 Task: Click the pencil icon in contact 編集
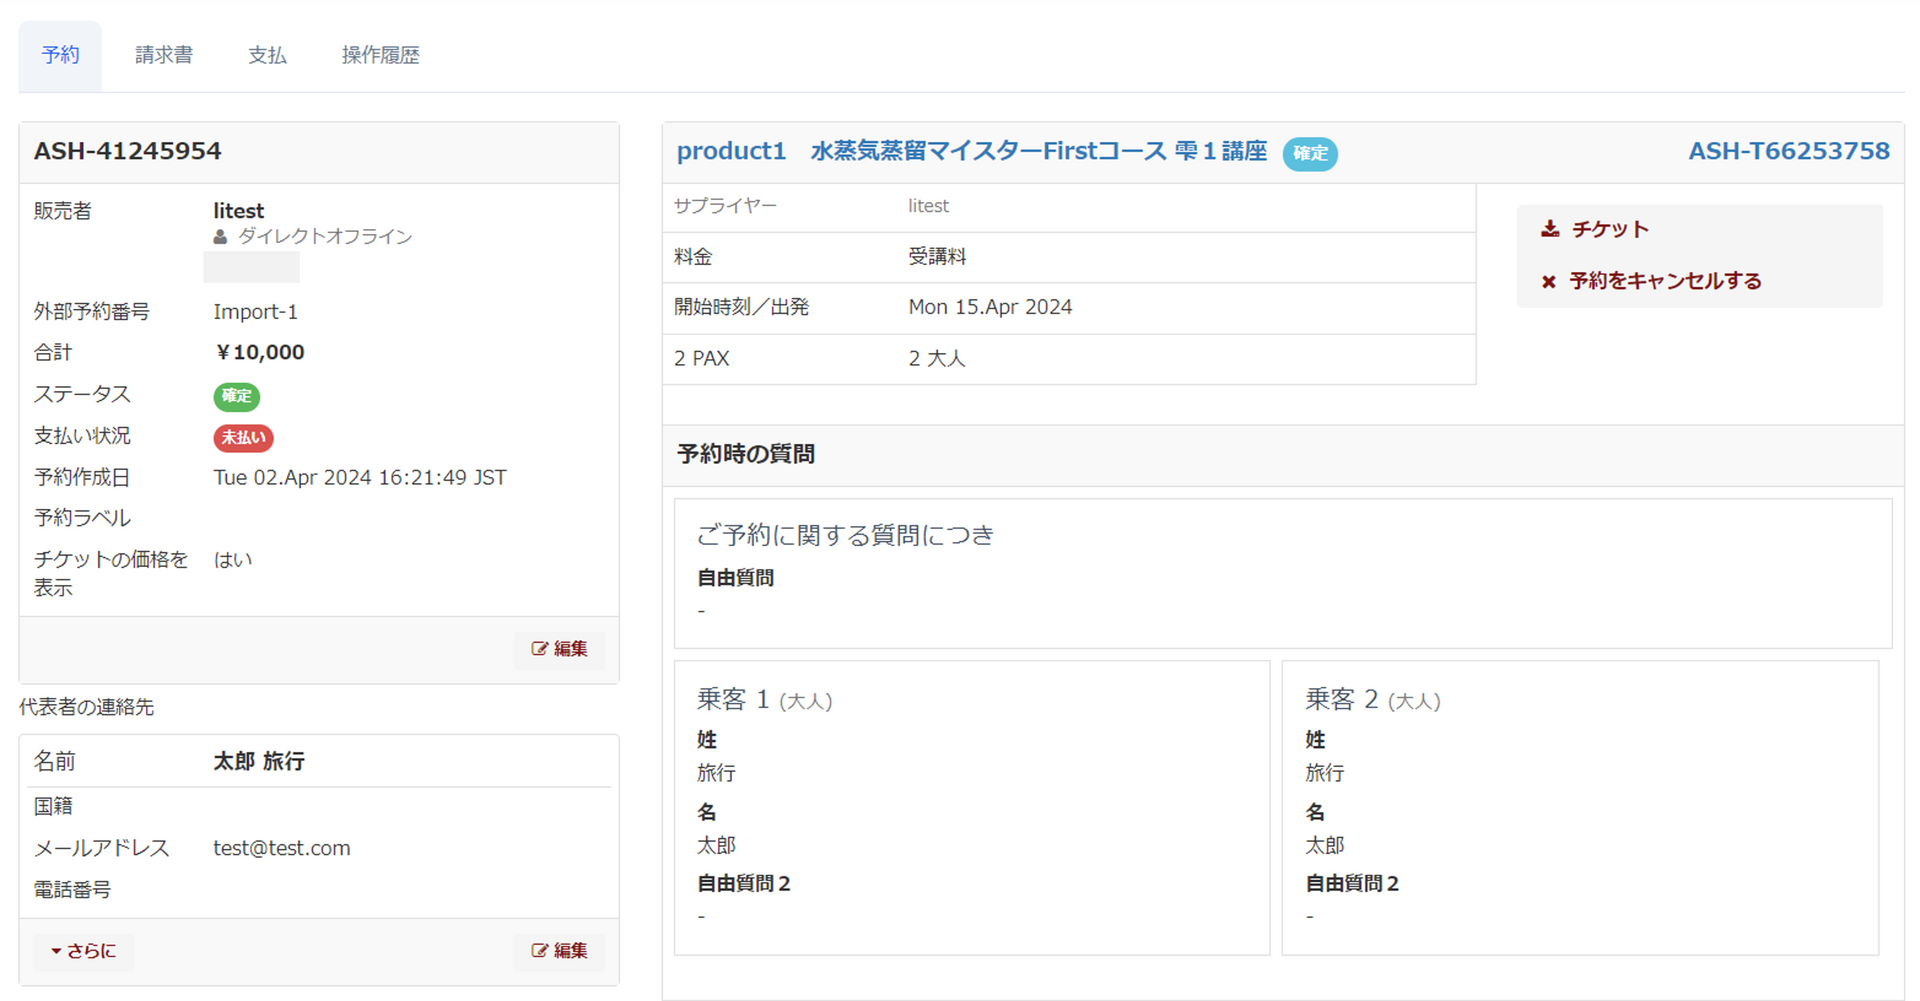540,951
